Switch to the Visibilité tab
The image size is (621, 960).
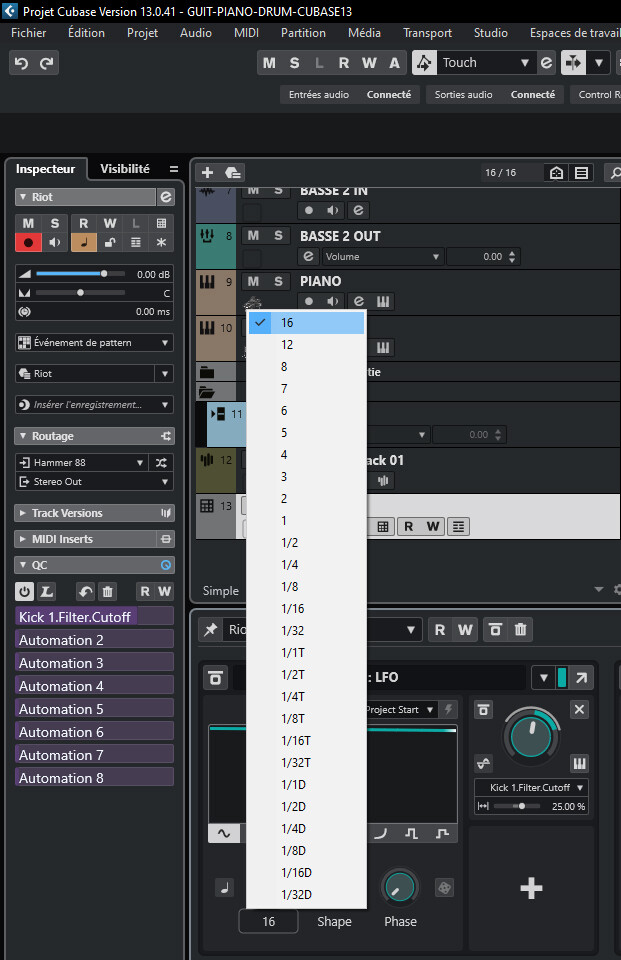click(125, 169)
